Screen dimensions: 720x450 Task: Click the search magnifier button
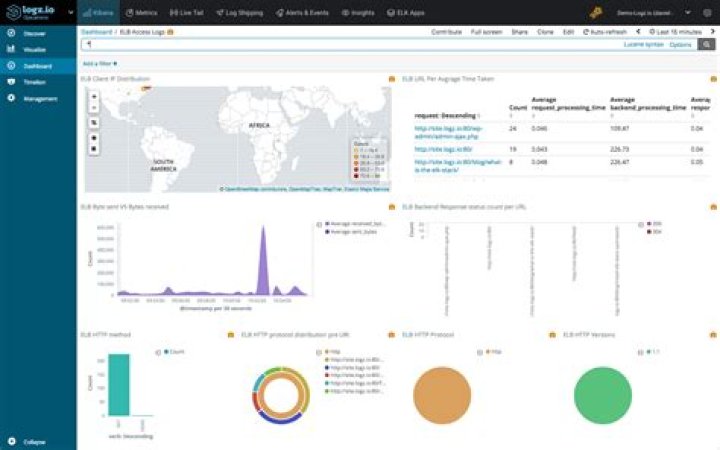click(x=707, y=45)
